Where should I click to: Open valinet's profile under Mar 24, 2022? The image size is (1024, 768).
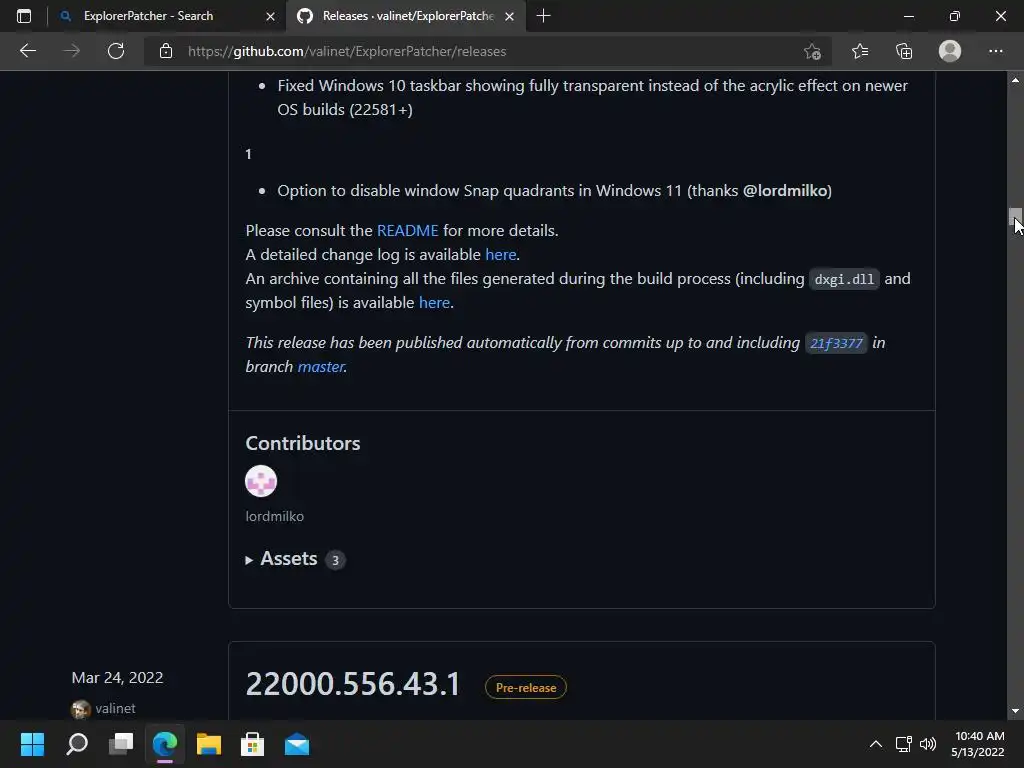[x=115, y=708]
